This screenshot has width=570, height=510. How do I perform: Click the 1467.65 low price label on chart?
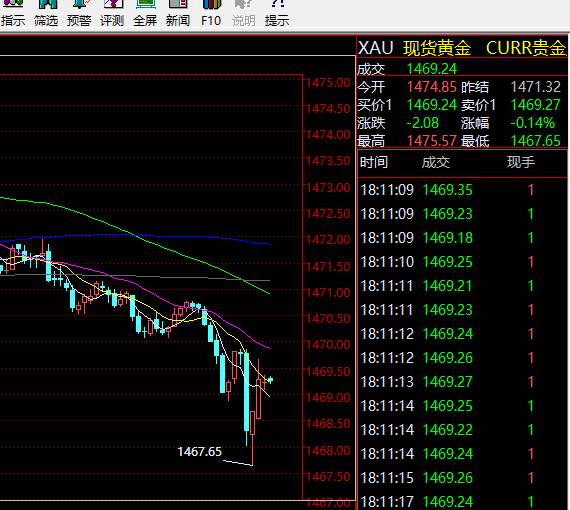coord(200,452)
